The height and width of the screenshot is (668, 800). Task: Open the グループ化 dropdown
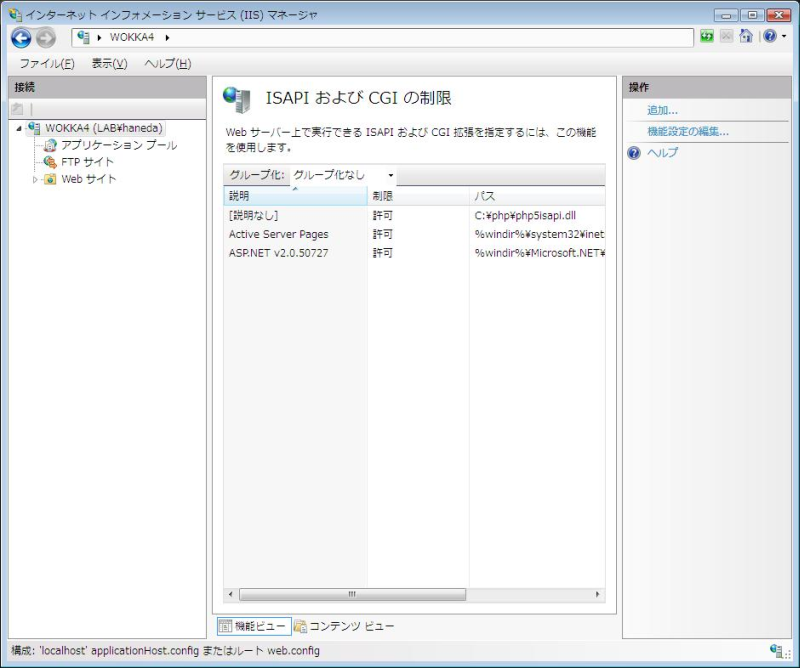coord(343,175)
